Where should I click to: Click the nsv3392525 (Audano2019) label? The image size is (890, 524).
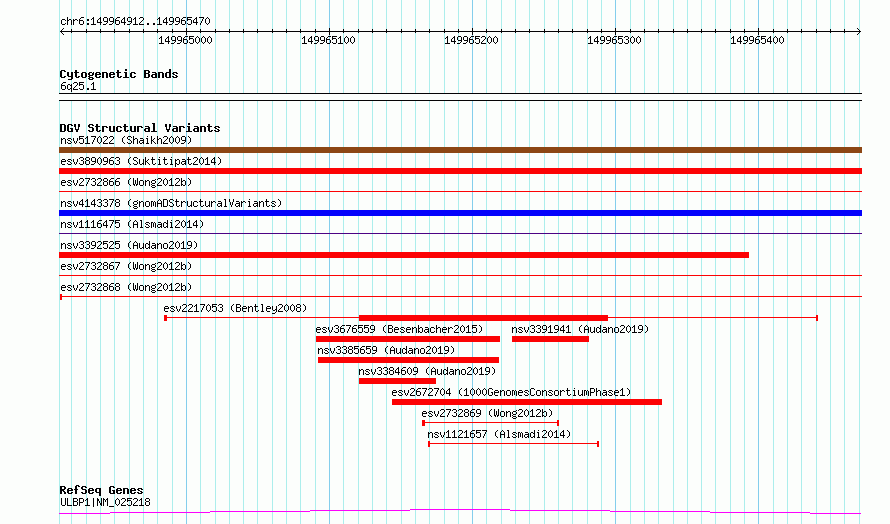click(129, 245)
